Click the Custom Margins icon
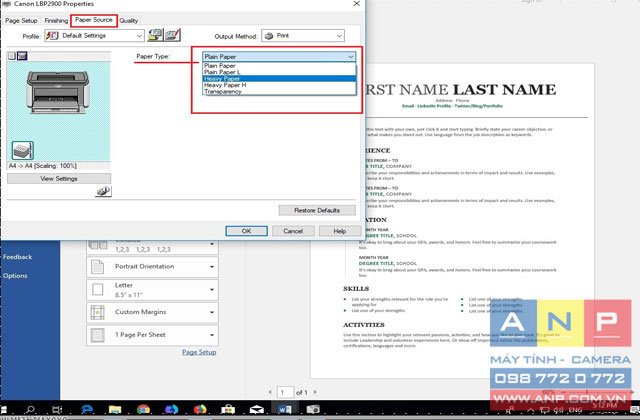Image resolution: width=640 pixels, height=420 pixels. tap(98, 312)
